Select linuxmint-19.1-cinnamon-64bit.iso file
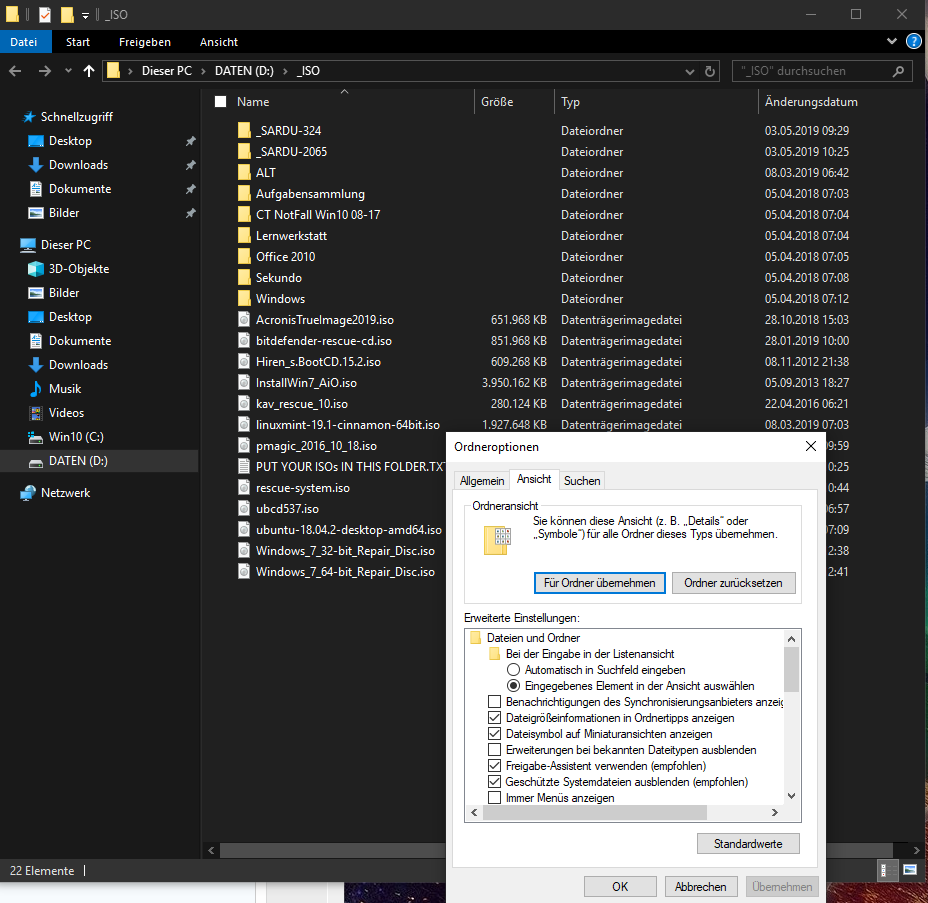 [347, 425]
